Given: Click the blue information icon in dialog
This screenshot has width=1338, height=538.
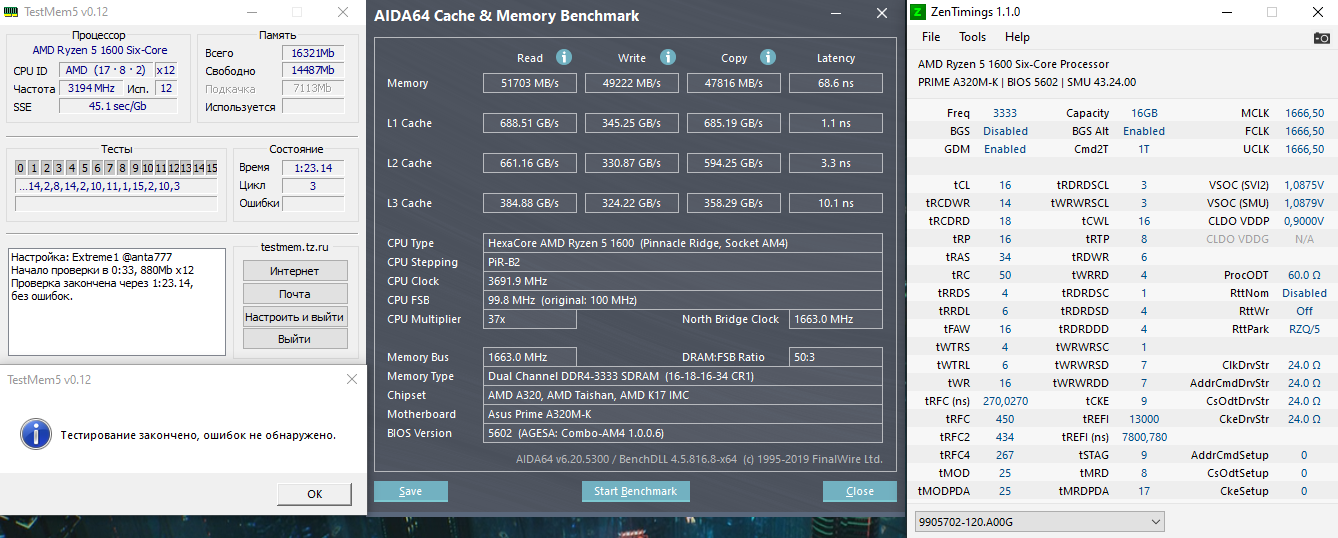Looking at the screenshot, I should tap(36, 434).
